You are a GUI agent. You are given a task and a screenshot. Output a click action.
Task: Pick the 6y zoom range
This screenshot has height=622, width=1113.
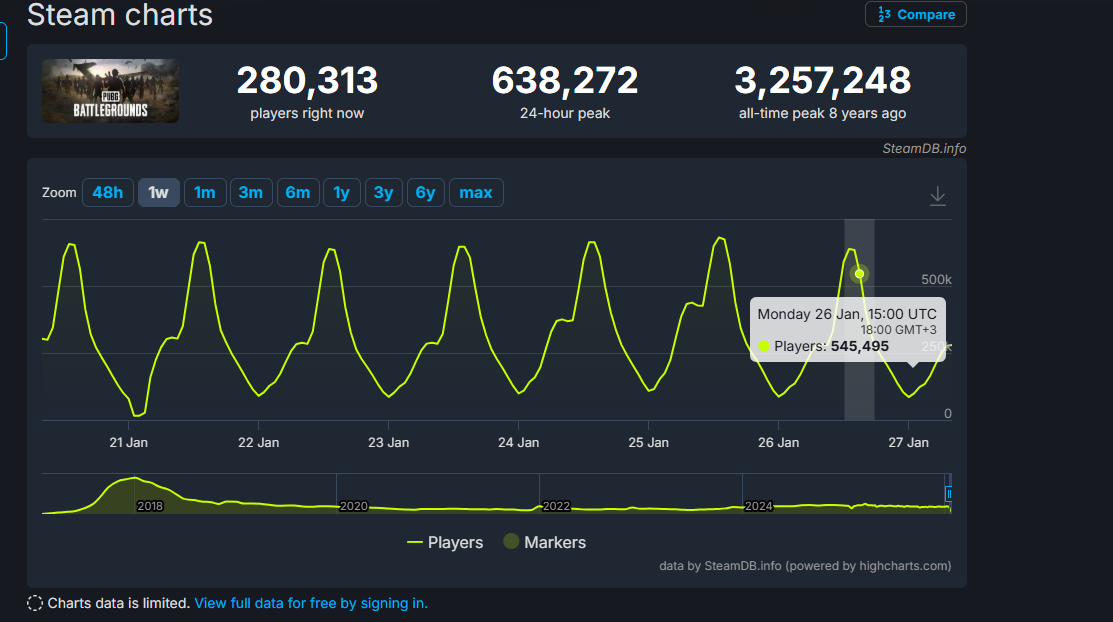[425, 192]
